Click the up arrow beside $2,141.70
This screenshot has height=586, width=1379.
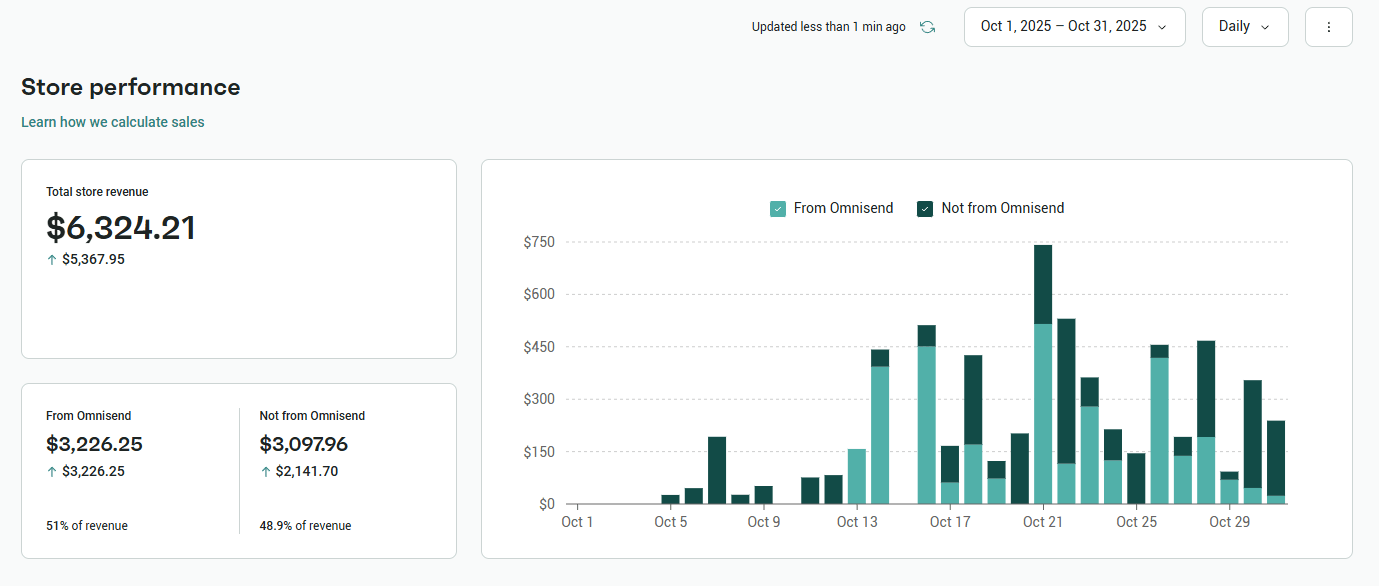[x=265, y=472]
